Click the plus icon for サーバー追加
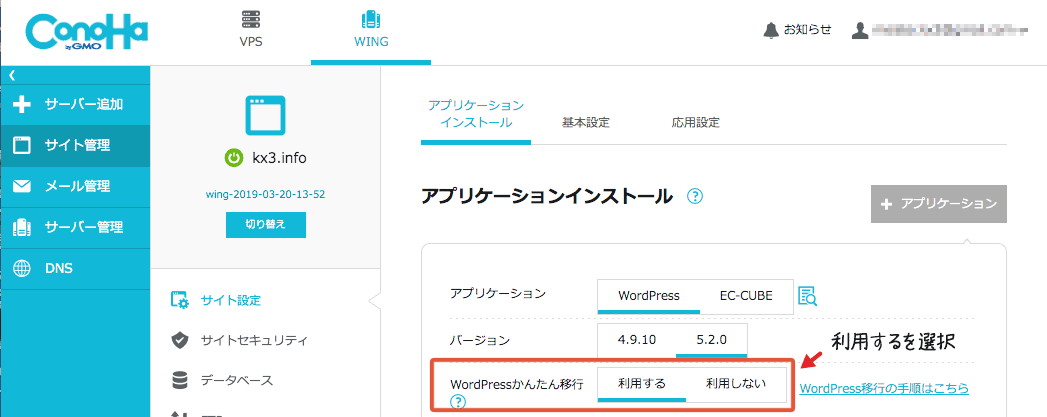The height and width of the screenshot is (417, 1047). (22, 105)
